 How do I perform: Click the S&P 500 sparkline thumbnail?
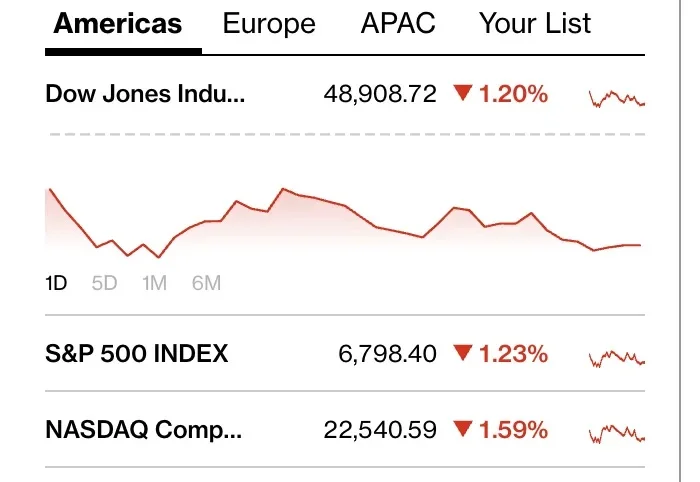pyautogui.click(x=617, y=357)
